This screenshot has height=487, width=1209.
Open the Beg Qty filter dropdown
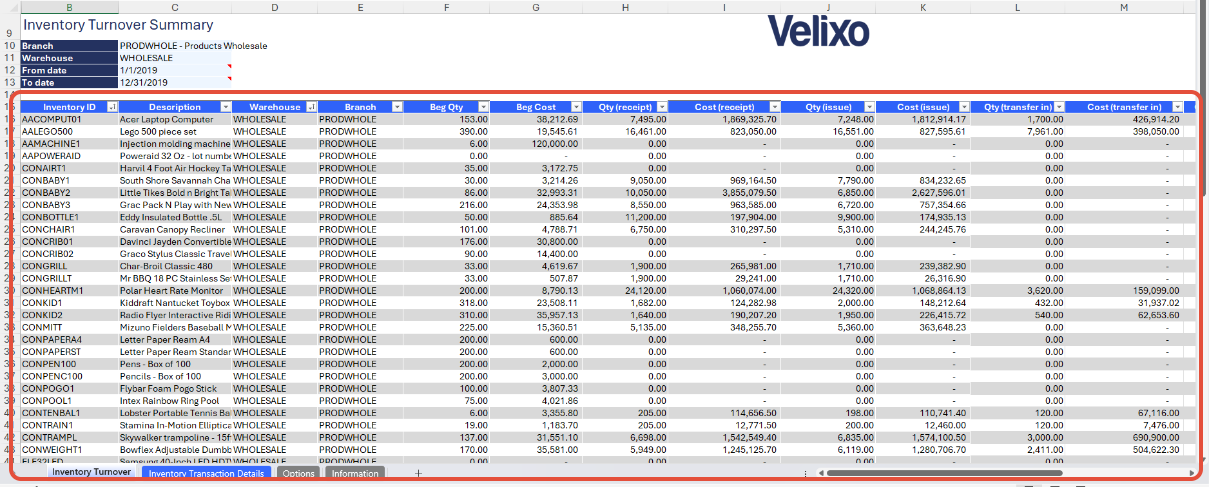point(483,107)
